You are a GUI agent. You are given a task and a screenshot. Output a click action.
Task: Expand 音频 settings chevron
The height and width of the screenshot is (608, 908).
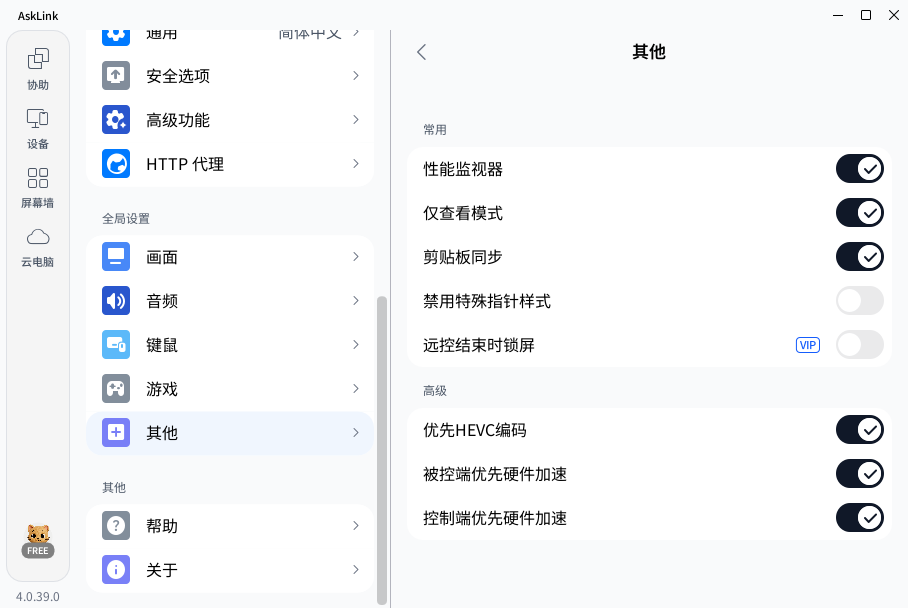point(356,301)
